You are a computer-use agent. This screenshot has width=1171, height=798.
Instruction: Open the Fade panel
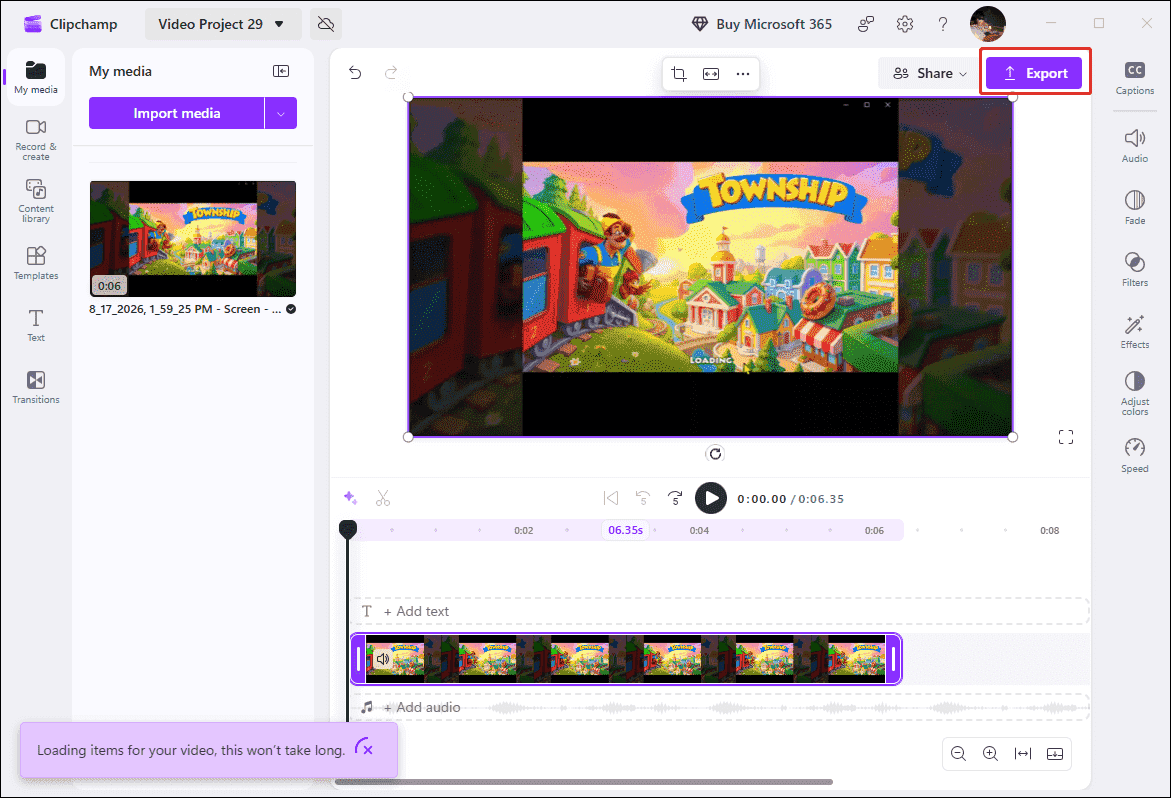(1134, 208)
